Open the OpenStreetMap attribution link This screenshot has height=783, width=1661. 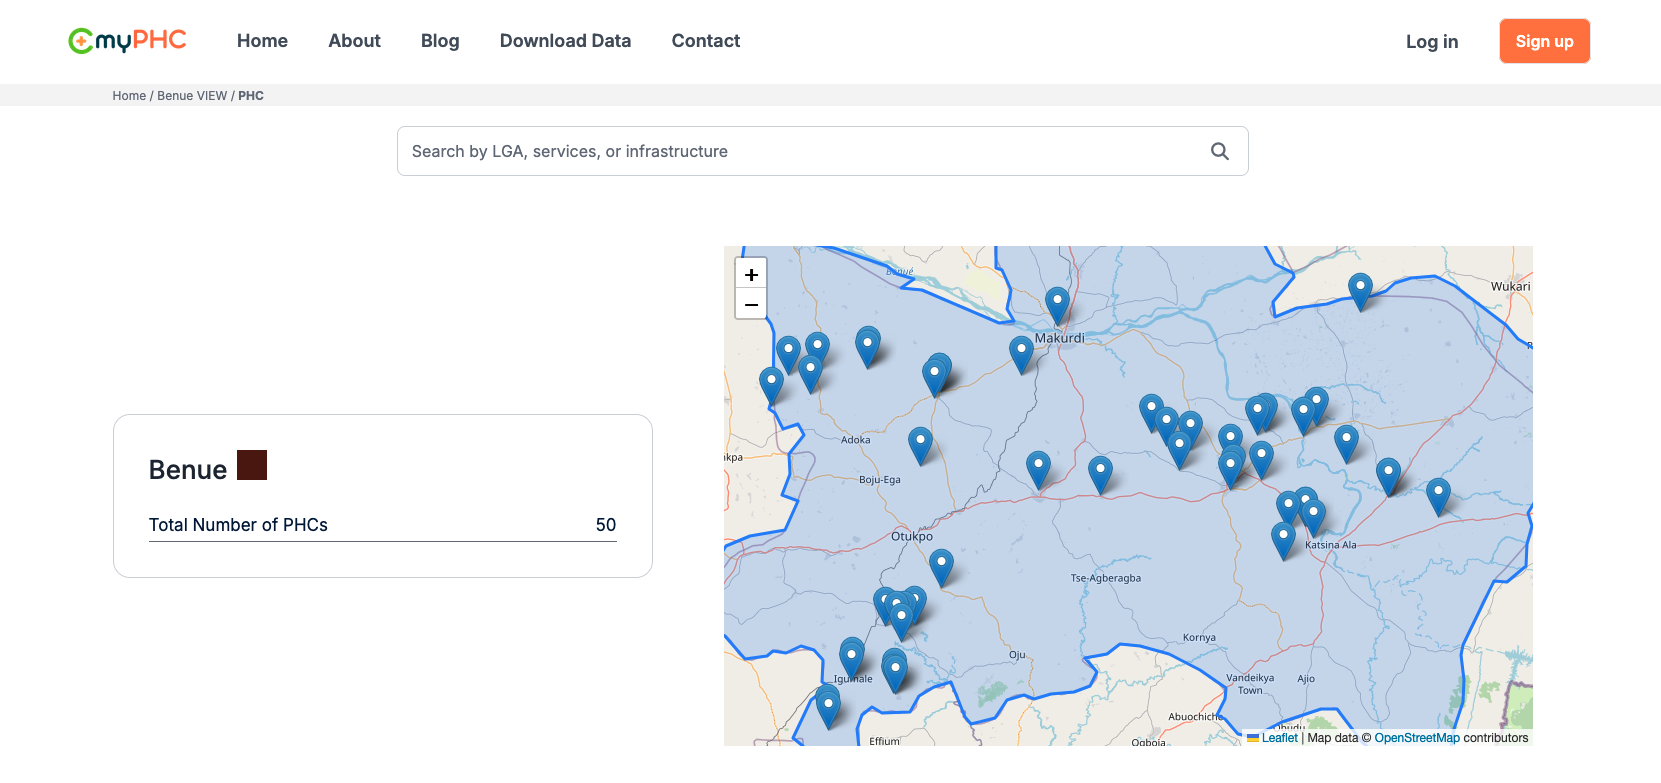(x=1416, y=738)
